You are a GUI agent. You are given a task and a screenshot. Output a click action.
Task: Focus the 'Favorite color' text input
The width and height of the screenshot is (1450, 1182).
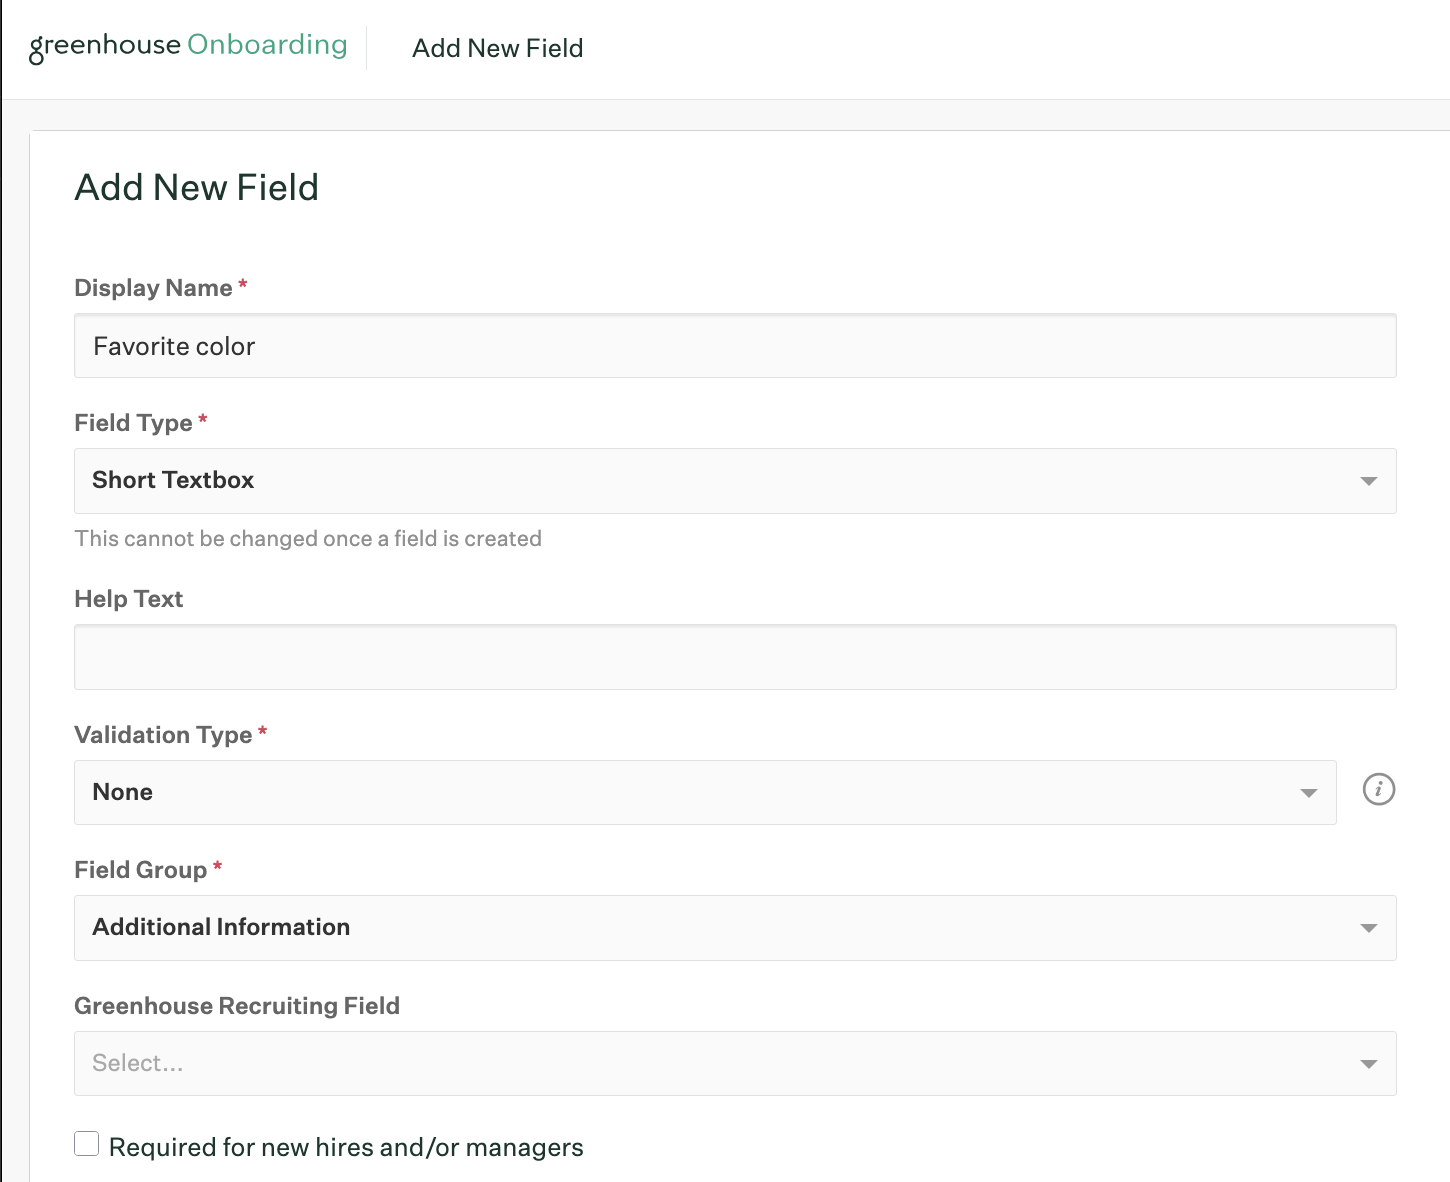click(x=734, y=346)
